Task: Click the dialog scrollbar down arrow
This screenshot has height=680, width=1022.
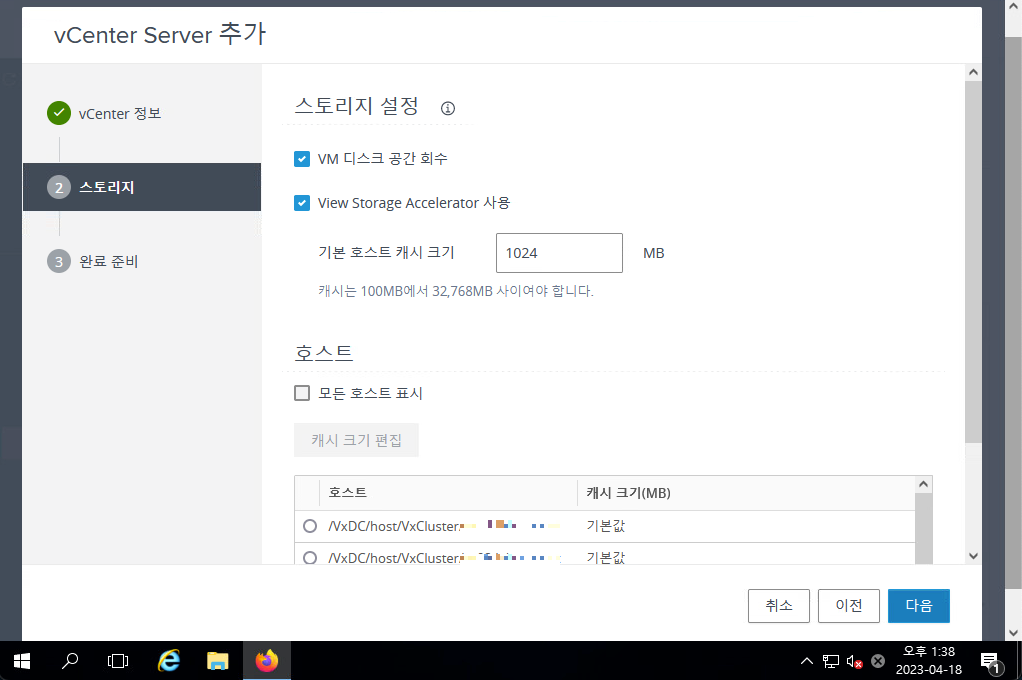Action: coord(973,556)
